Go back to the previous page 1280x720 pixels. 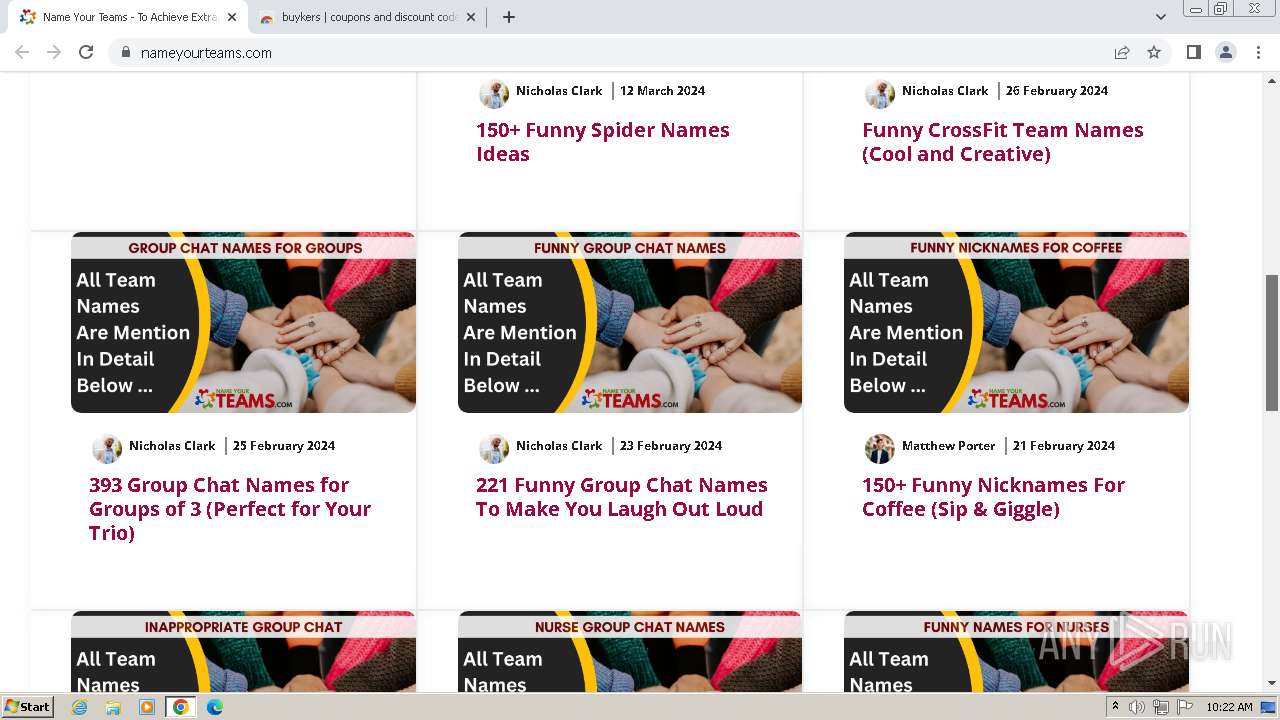[22, 52]
